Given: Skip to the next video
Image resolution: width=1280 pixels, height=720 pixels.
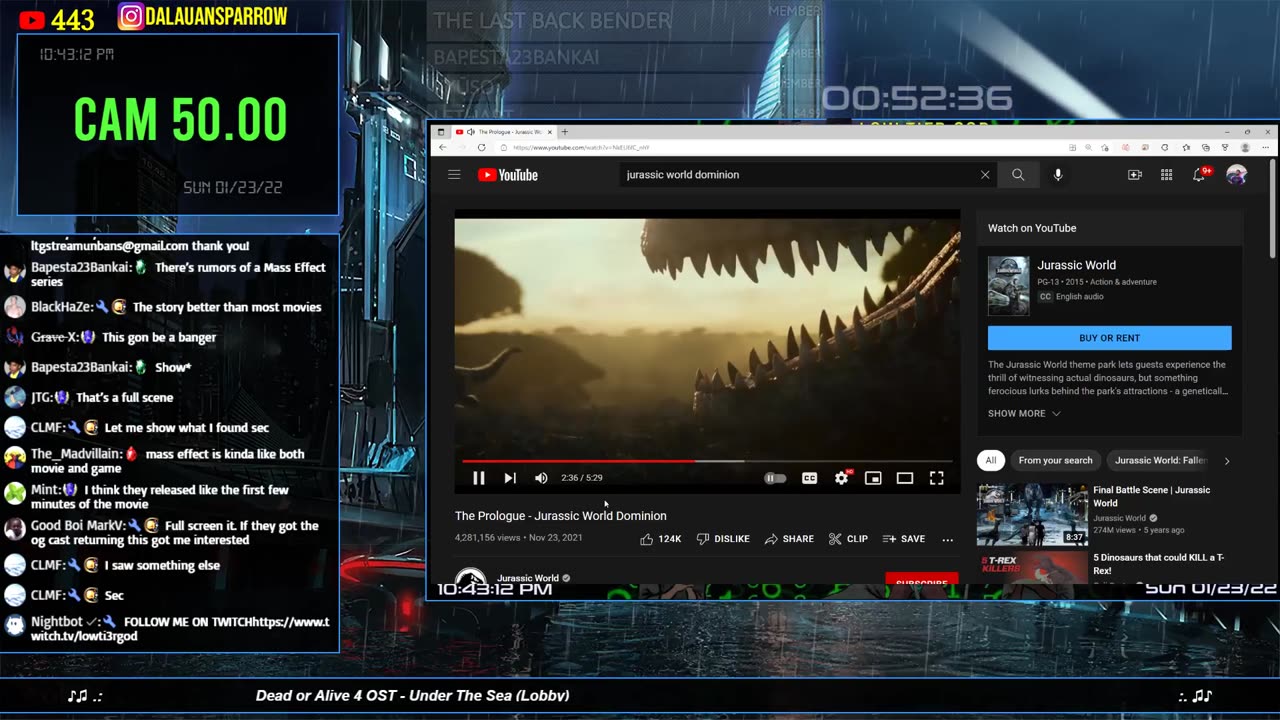Looking at the screenshot, I should 510,478.
